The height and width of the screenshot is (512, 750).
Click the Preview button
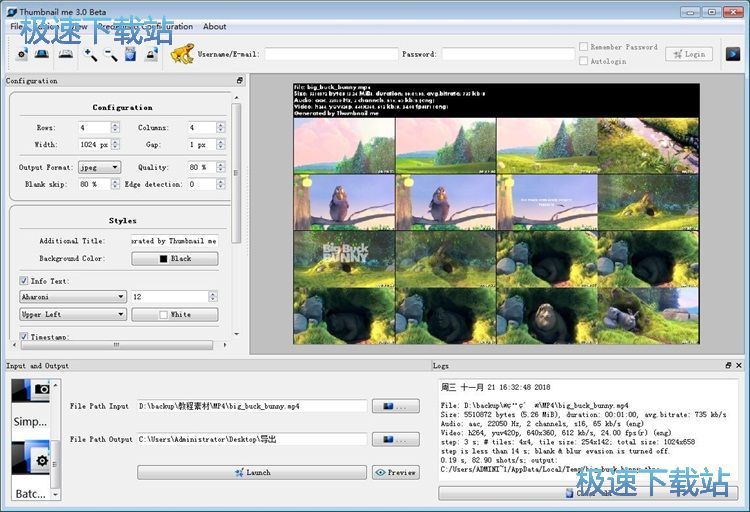pyautogui.click(x=396, y=472)
